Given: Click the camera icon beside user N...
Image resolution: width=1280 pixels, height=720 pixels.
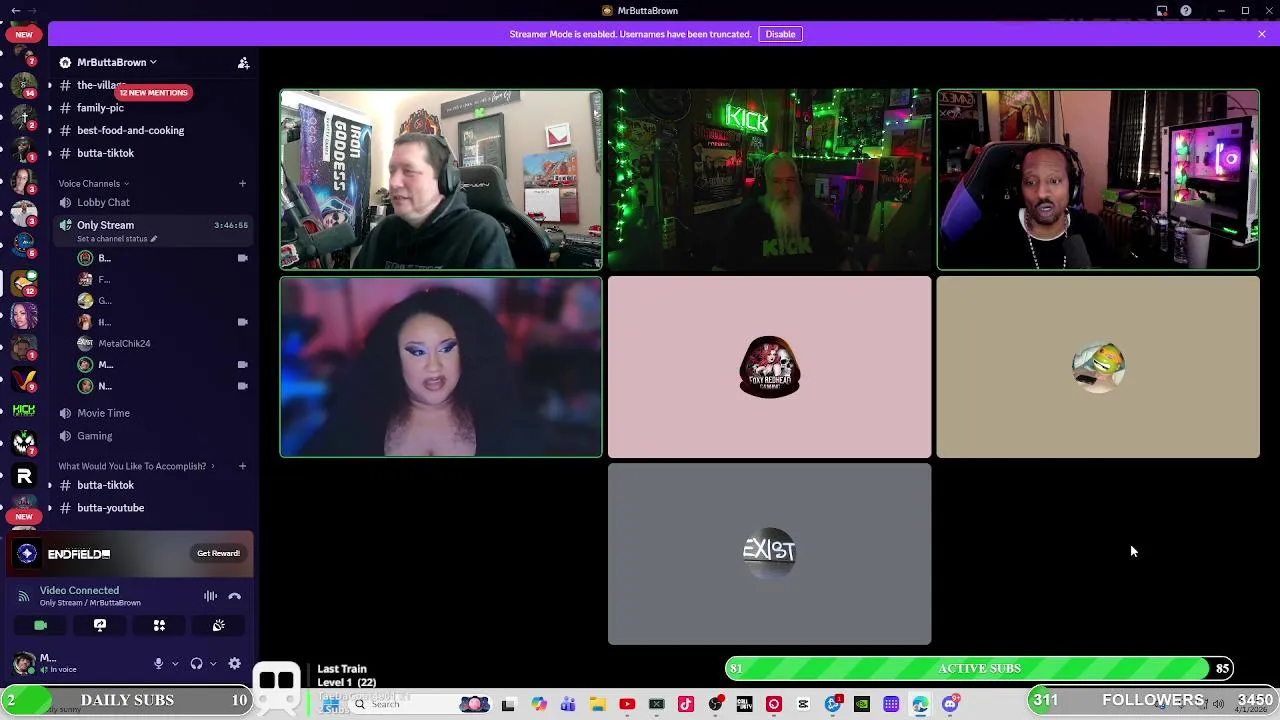Looking at the screenshot, I should pos(242,386).
